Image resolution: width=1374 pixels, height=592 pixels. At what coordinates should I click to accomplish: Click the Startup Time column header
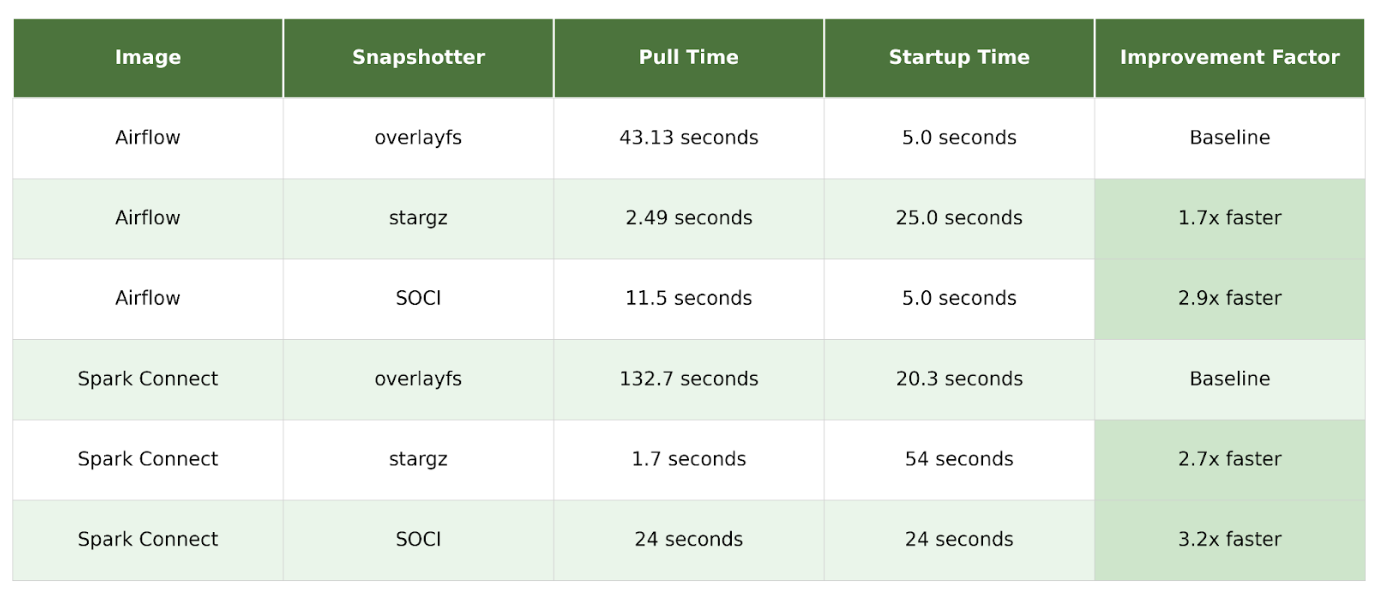pyautogui.click(x=959, y=58)
